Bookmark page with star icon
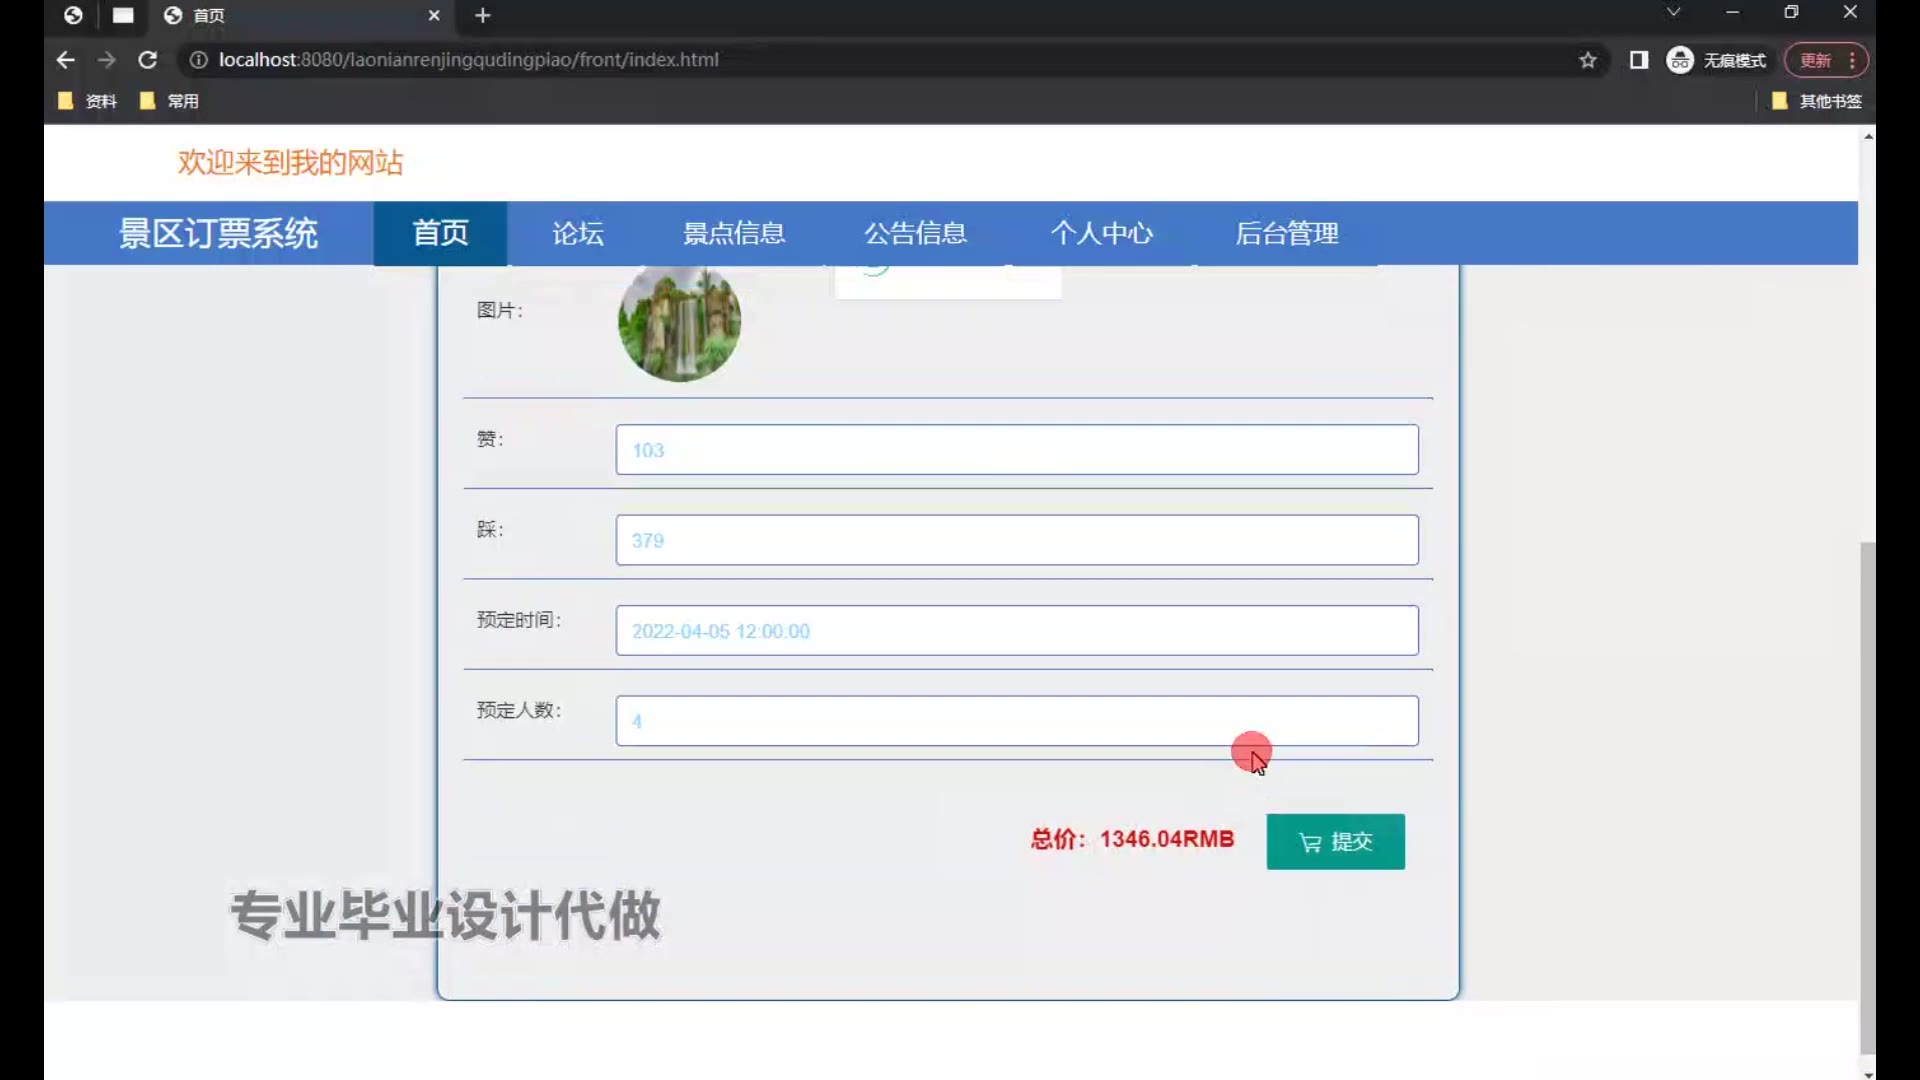 click(1588, 60)
